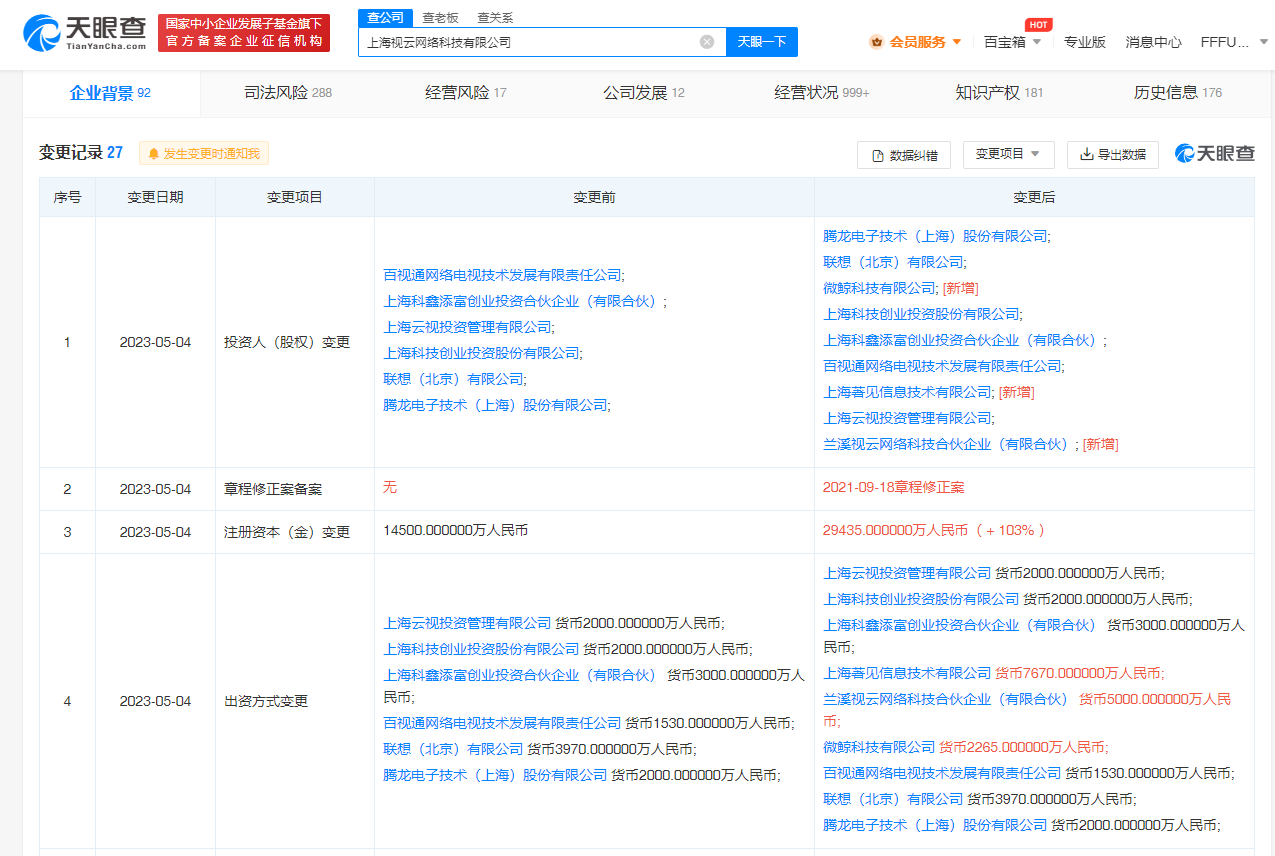This screenshot has height=856, width=1275.
Task: Select the 知识产权 tab
Action: click(999, 93)
